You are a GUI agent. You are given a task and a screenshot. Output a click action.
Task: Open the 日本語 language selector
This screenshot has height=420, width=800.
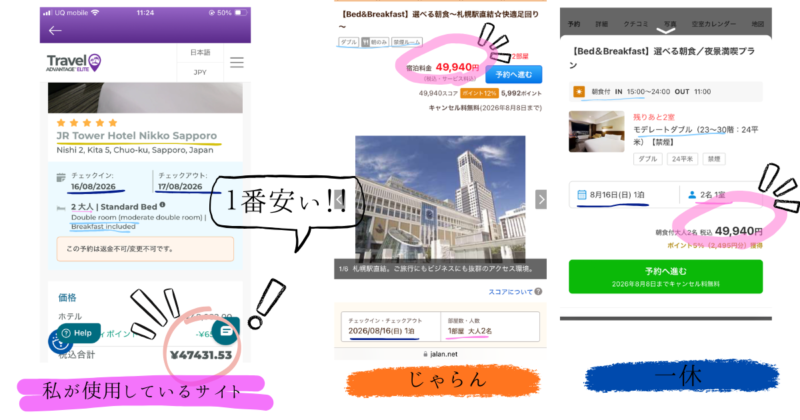tap(200, 53)
